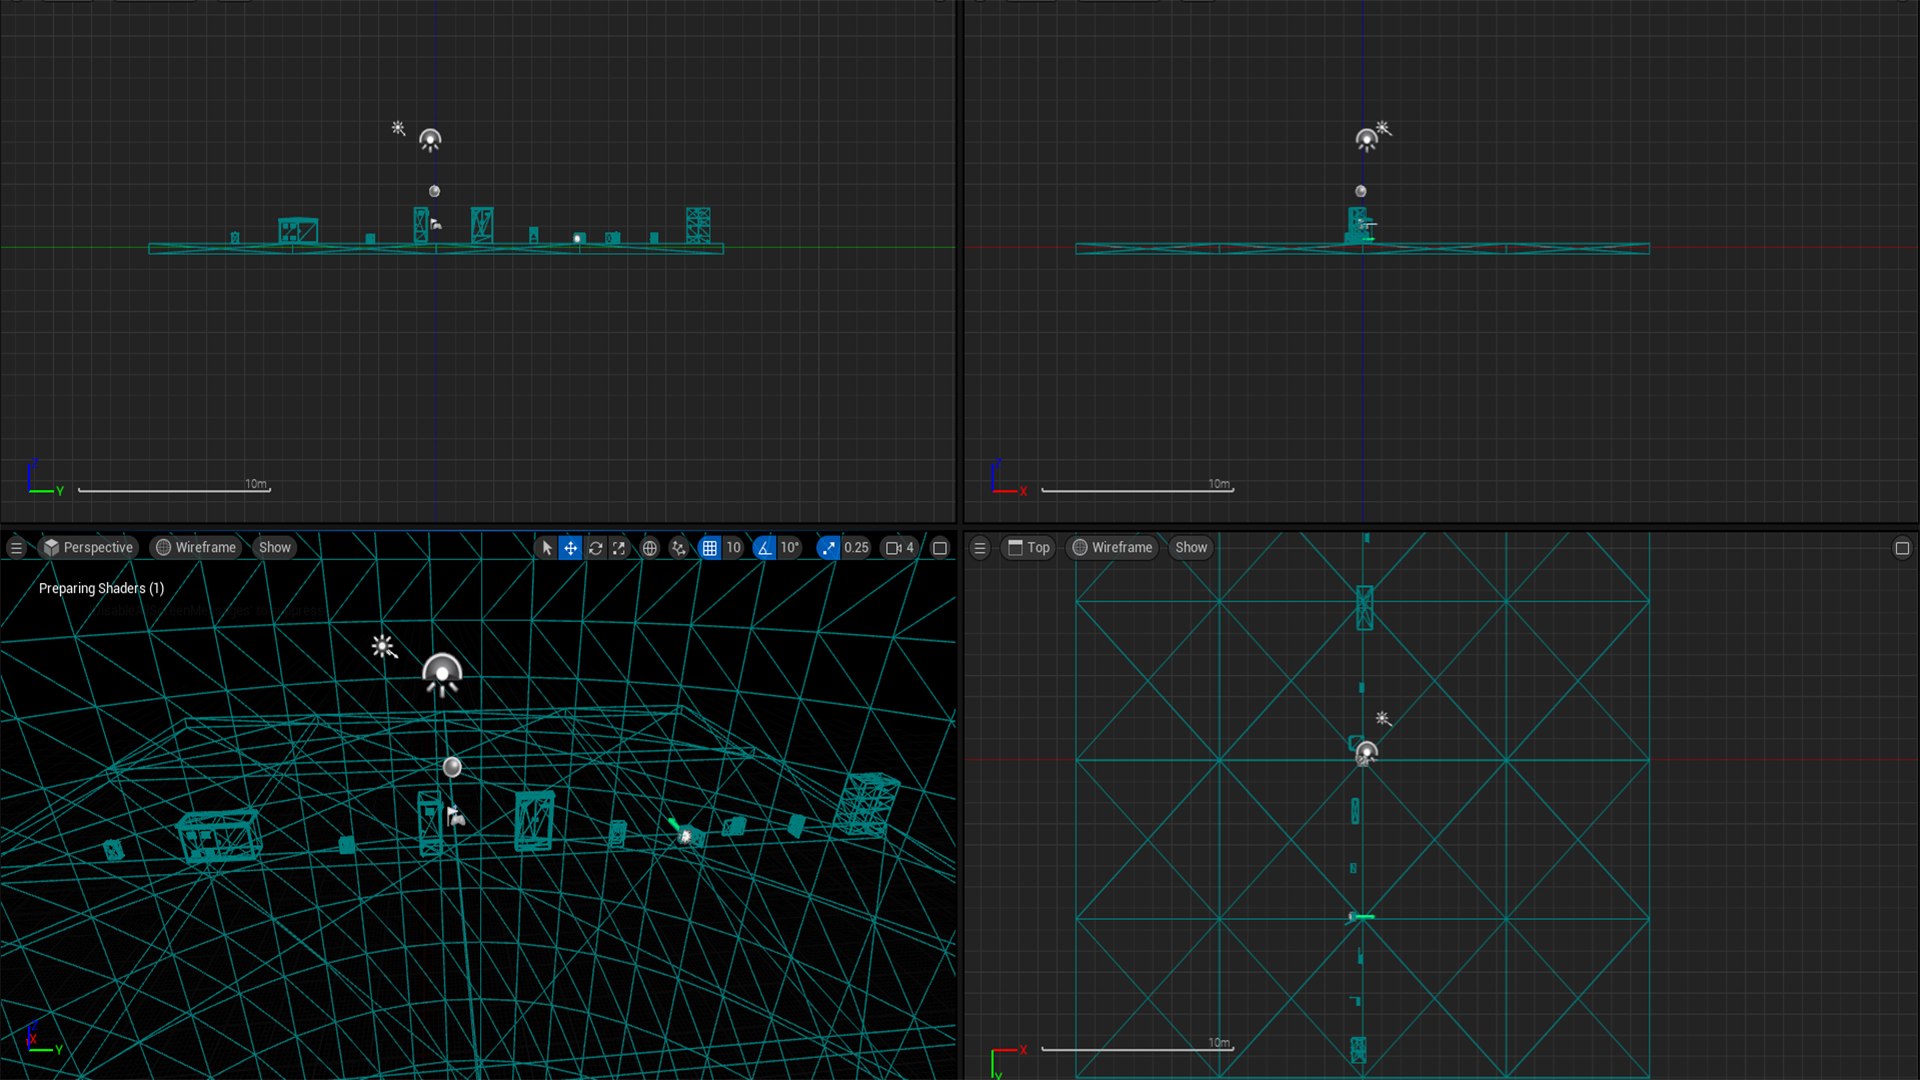The width and height of the screenshot is (1920, 1080).
Task: Click the world coordinate system globe icon
Action: pyautogui.click(x=650, y=548)
